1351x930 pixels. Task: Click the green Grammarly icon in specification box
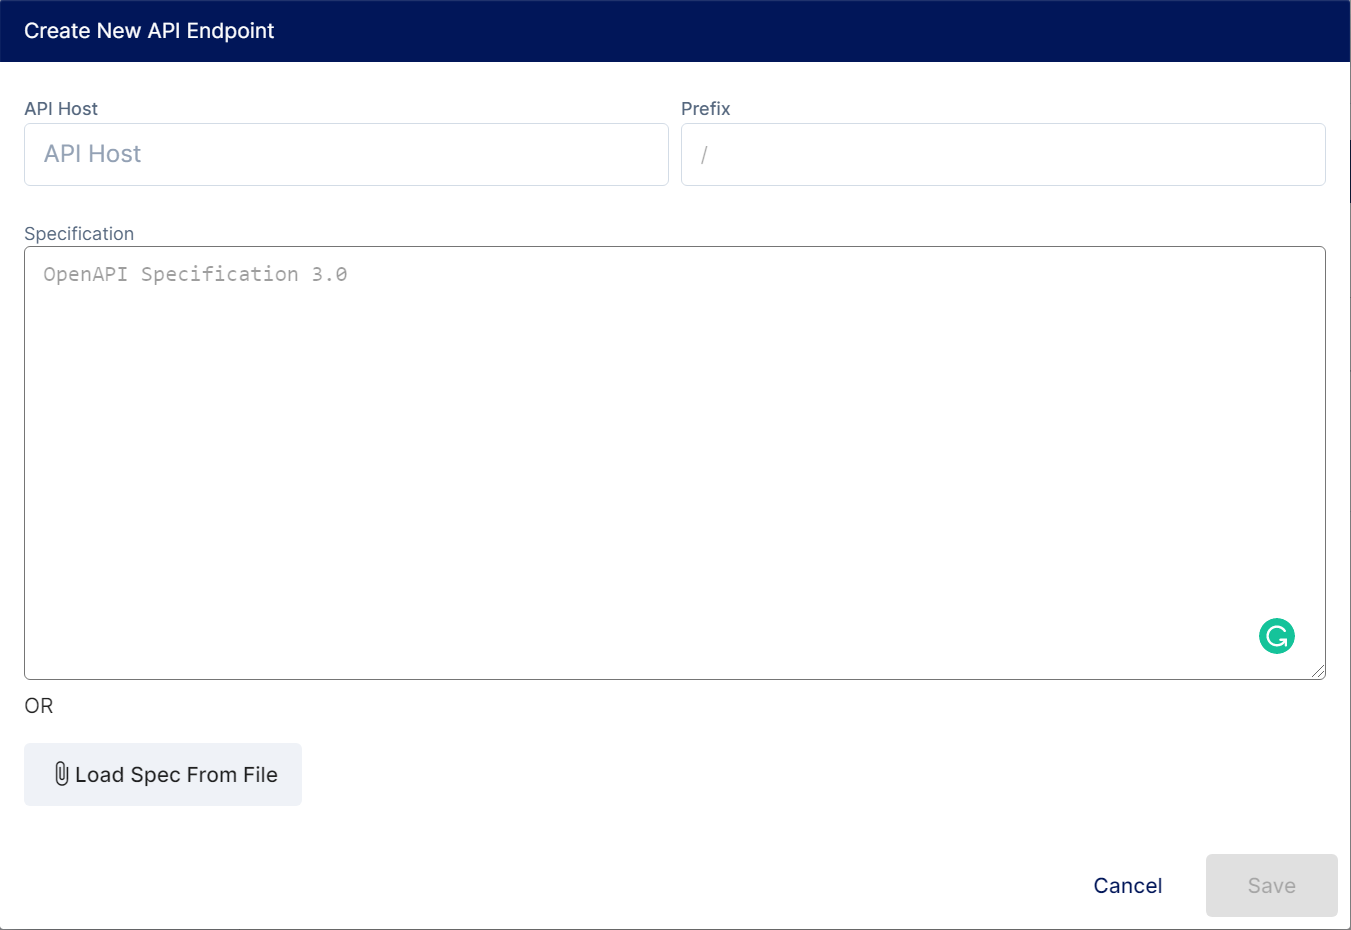pyautogui.click(x=1277, y=636)
